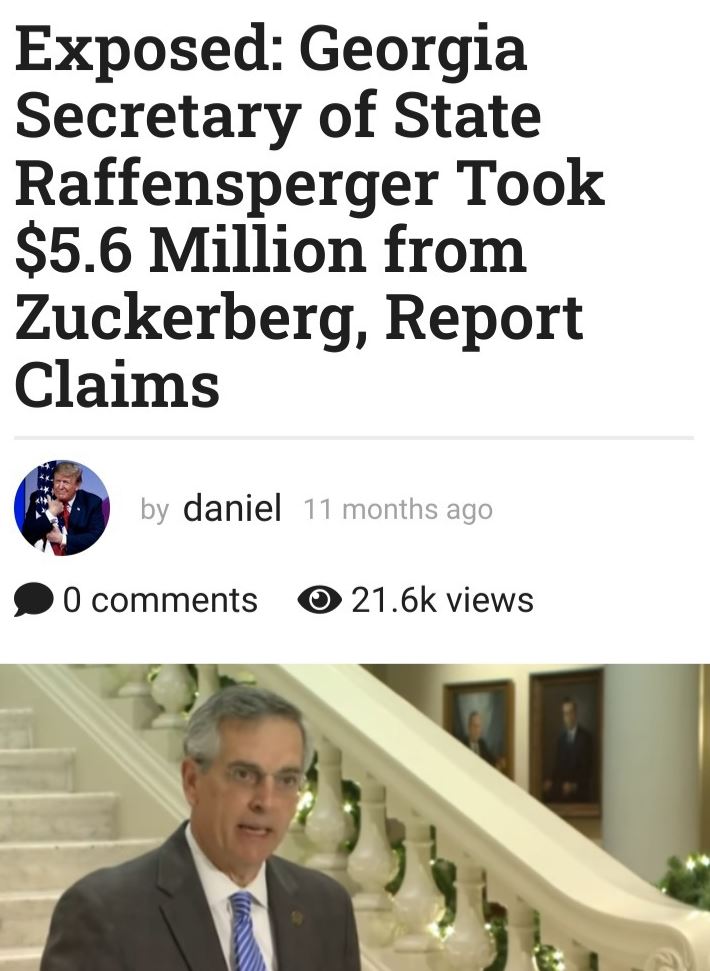Open the Raffensperger Zuckerberg article headline
Image resolution: width=710 pixels, height=971 pixels.
click(x=310, y=217)
